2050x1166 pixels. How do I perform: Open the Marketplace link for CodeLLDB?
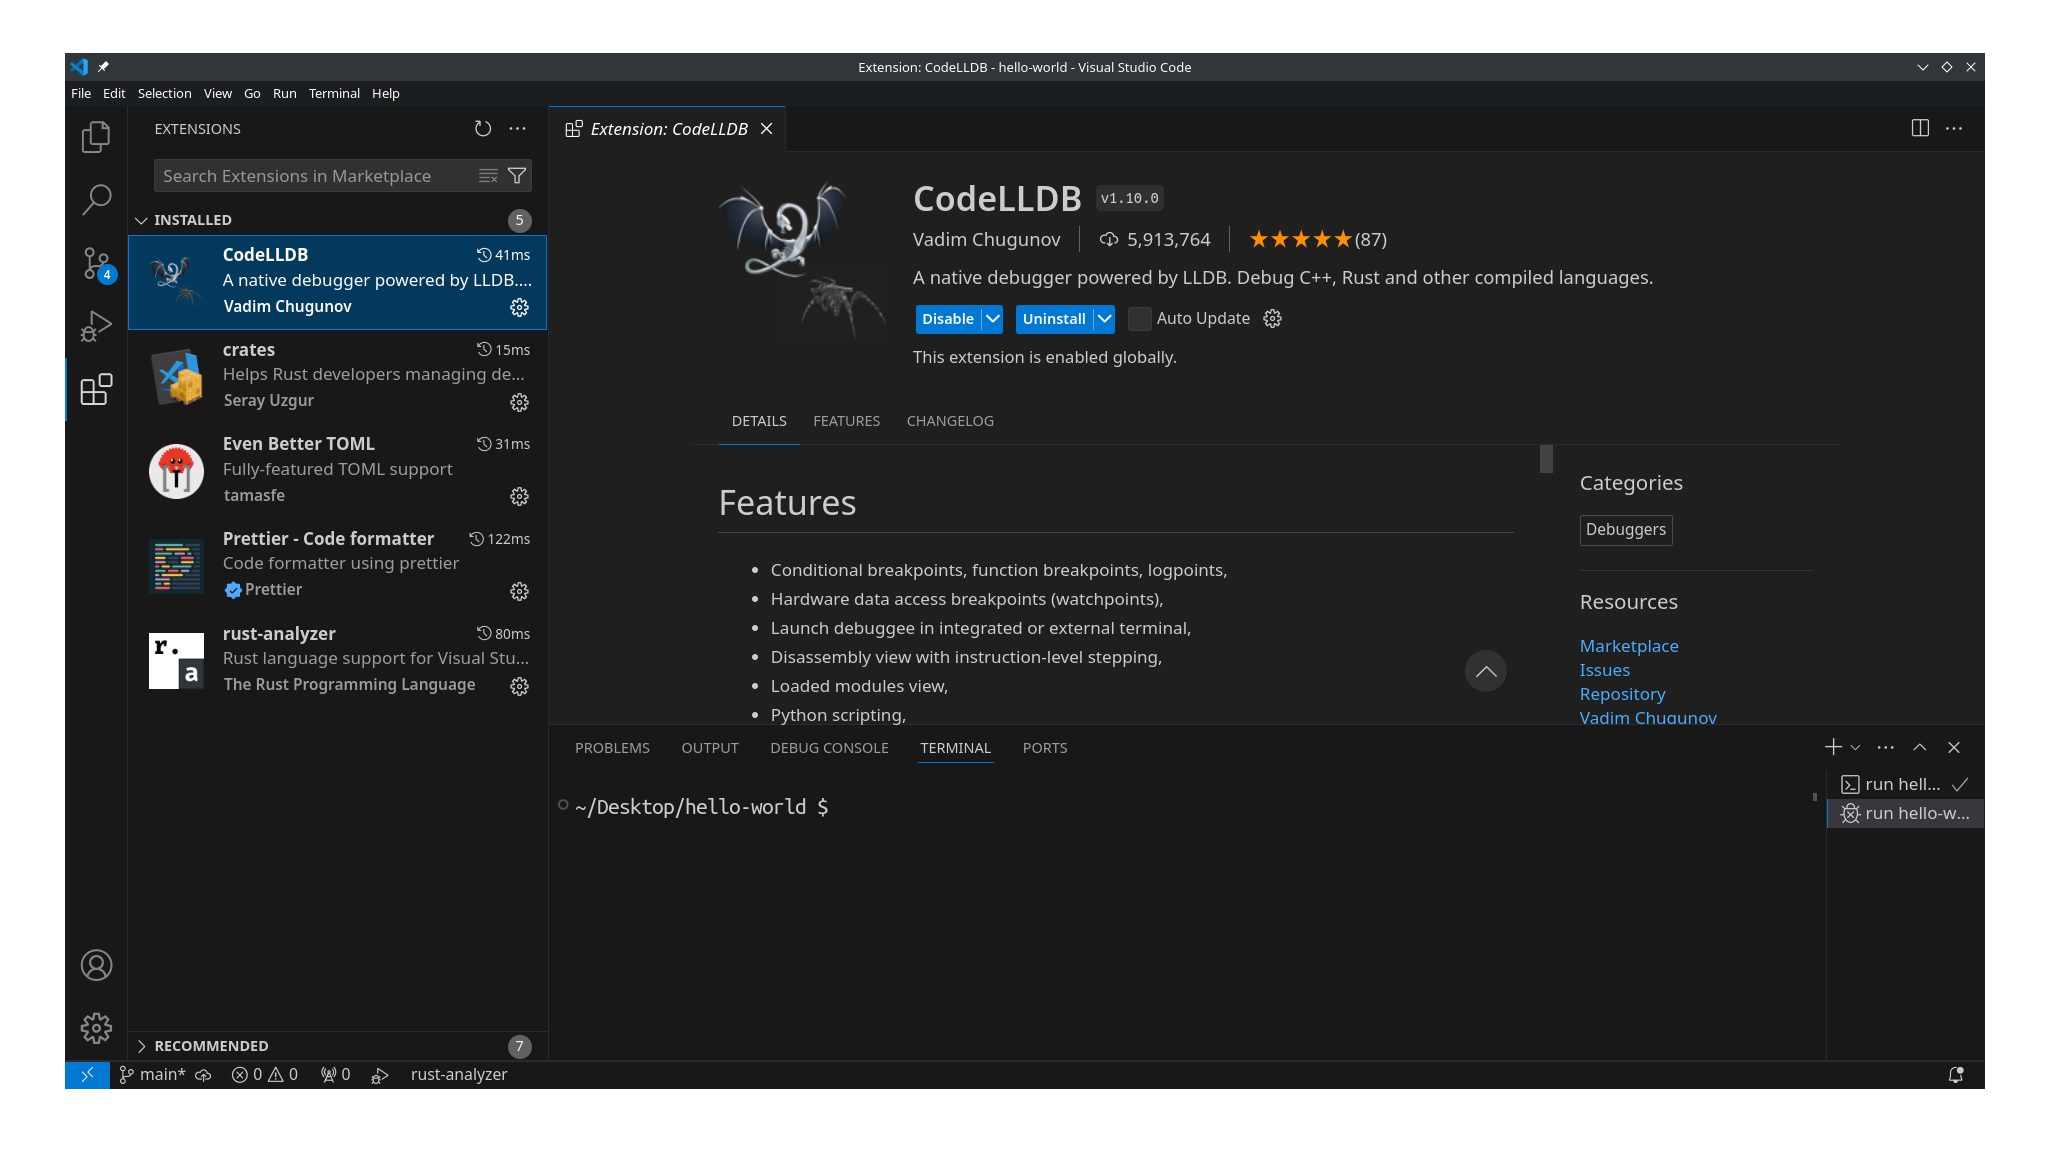click(x=1629, y=645)
